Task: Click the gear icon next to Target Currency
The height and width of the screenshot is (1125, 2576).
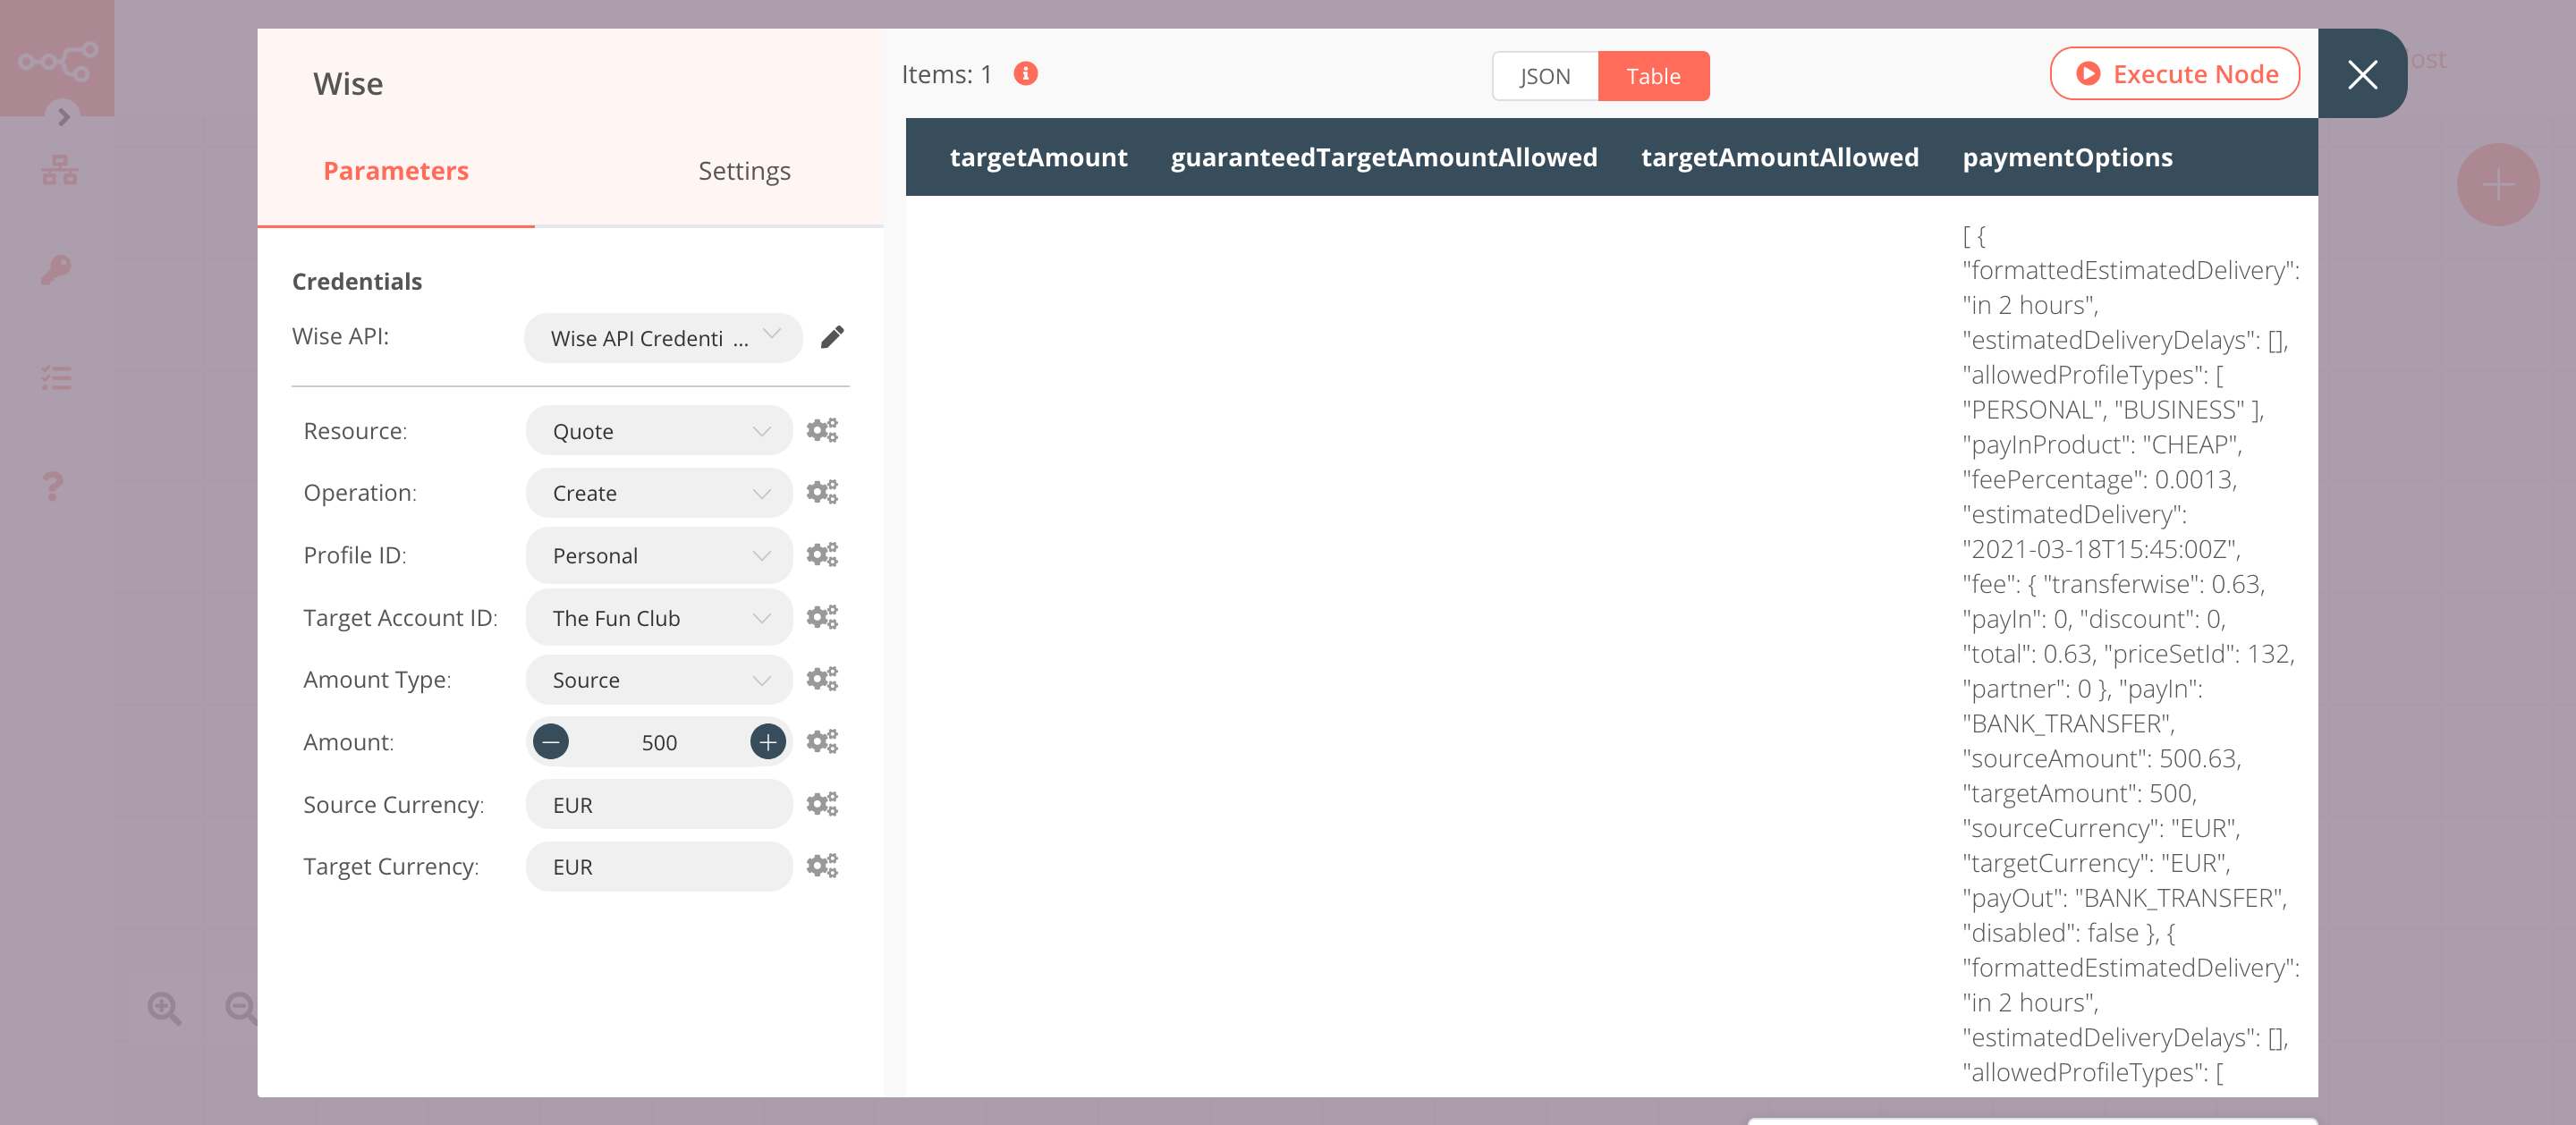Action: pos(821,866)
